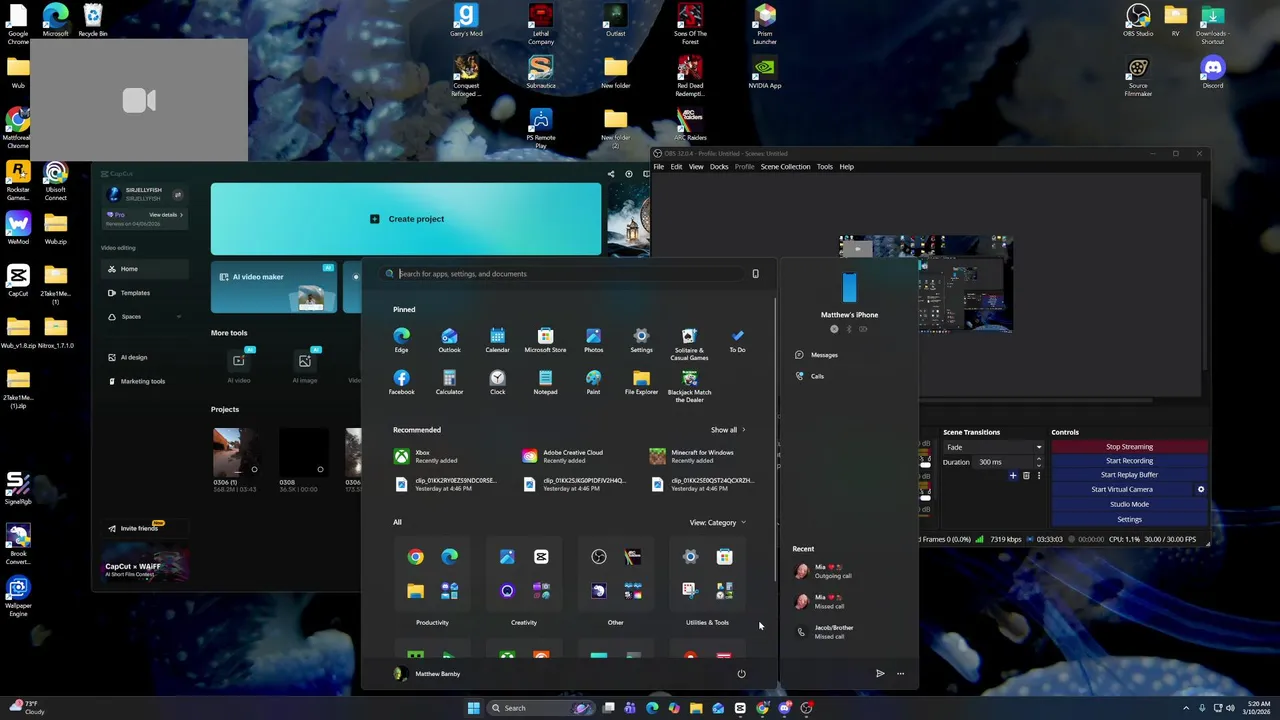1280x720 pixels.
Task: Open the Docks menu in OBS
Action: (x=719, y=167)
